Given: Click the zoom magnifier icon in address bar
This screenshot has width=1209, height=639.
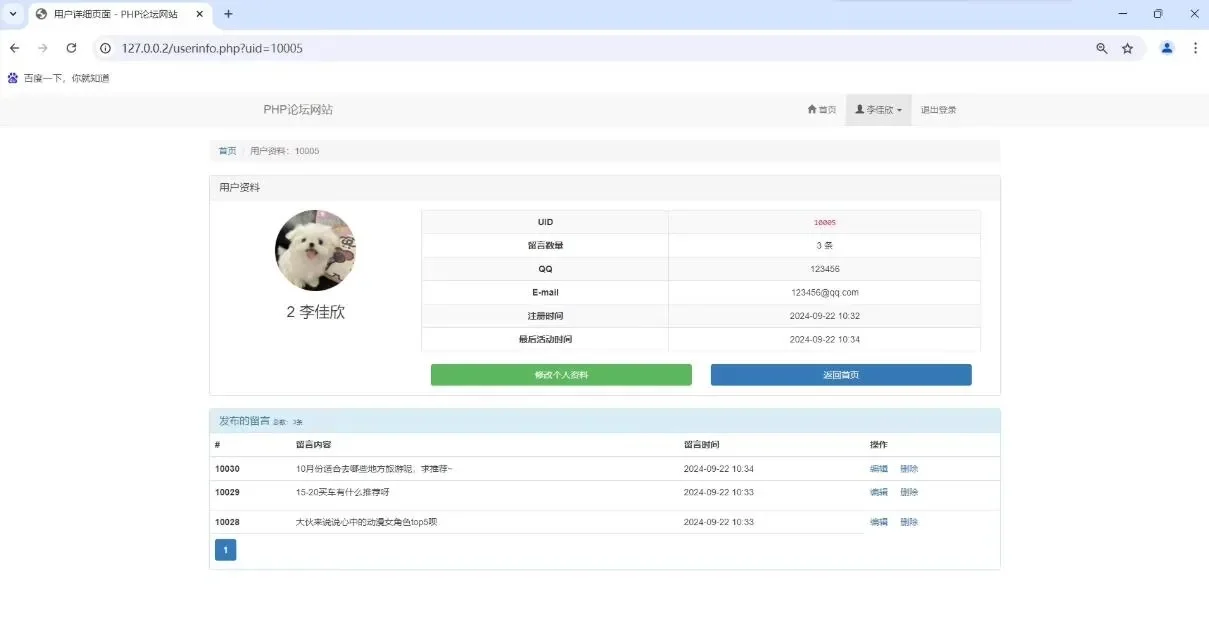Looking at the screenshot, I should (1101, 47).
